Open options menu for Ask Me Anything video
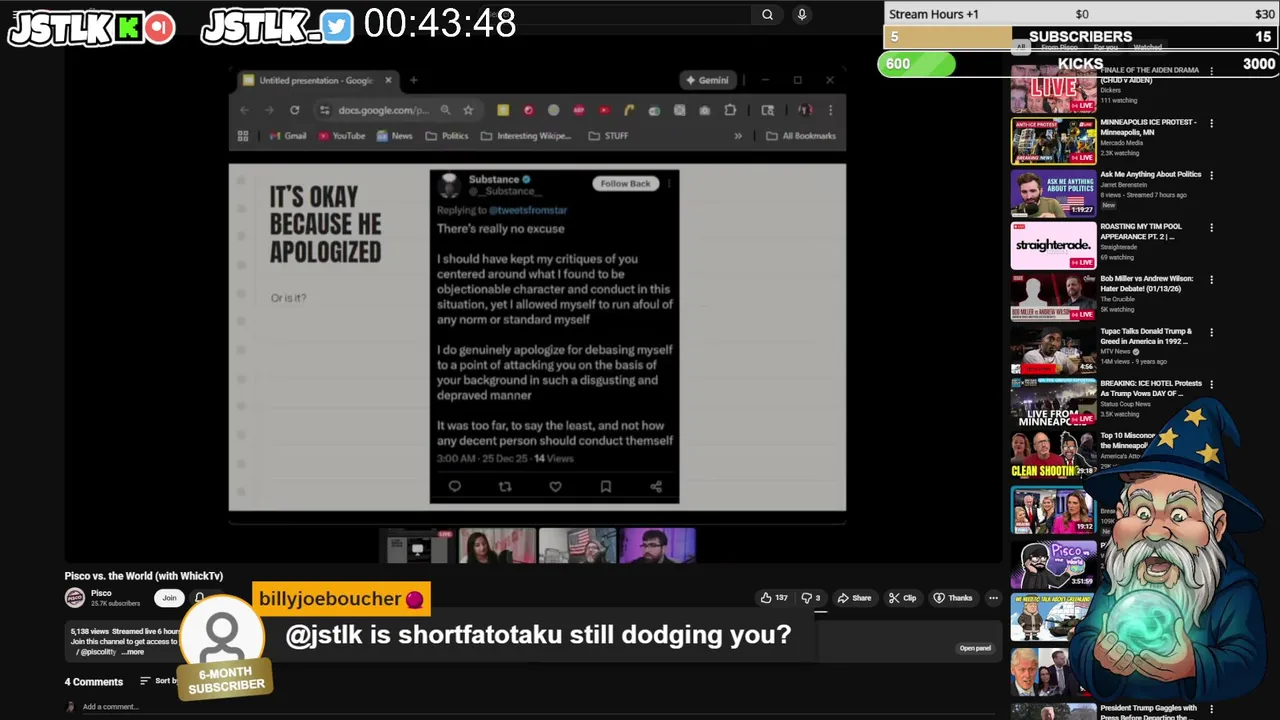Screen dimensions: 1280x720 (1211, 175)
